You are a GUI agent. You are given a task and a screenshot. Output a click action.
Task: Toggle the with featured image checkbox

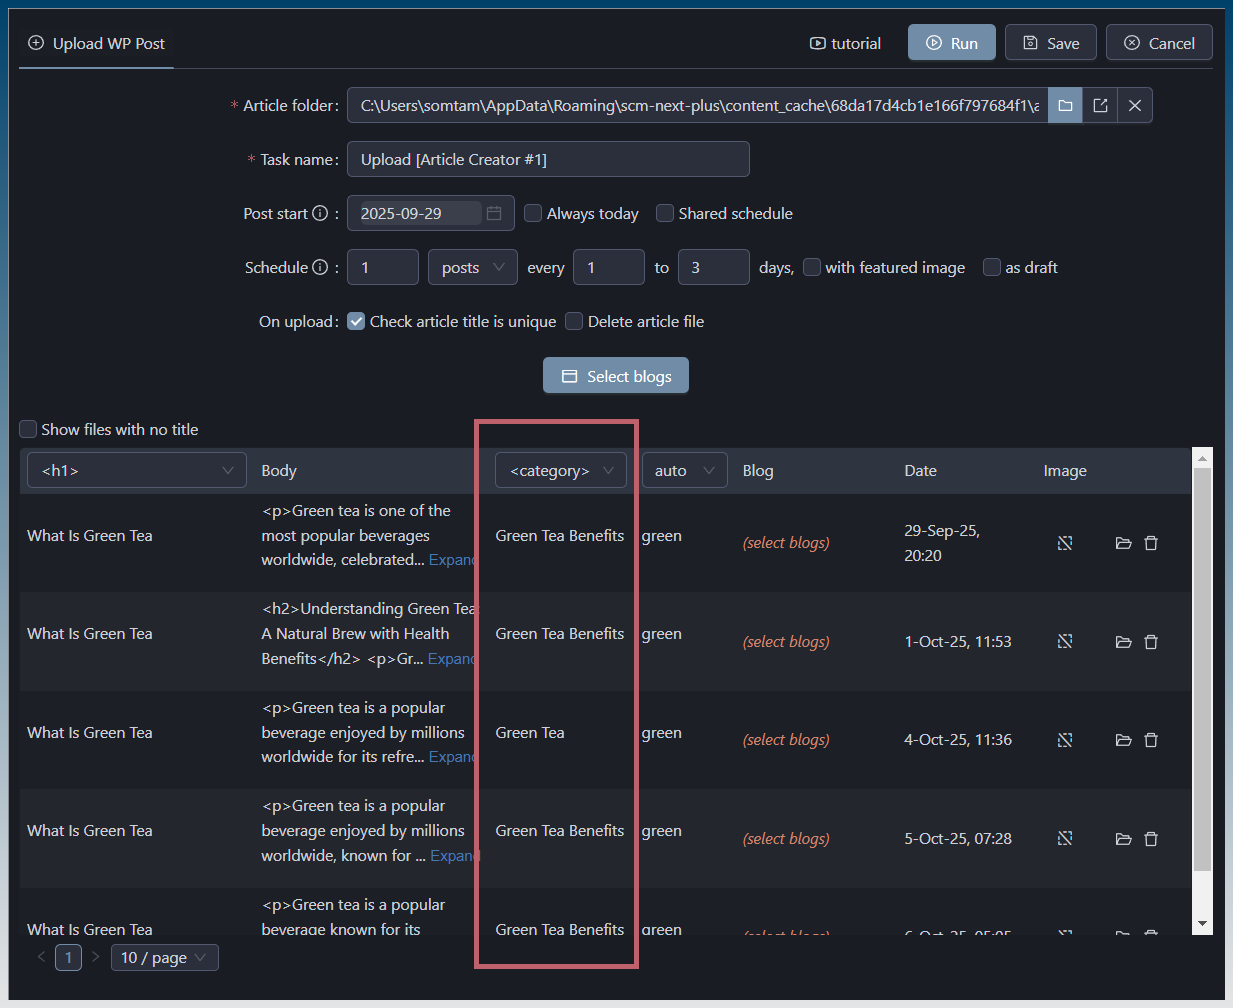(812, 268)
